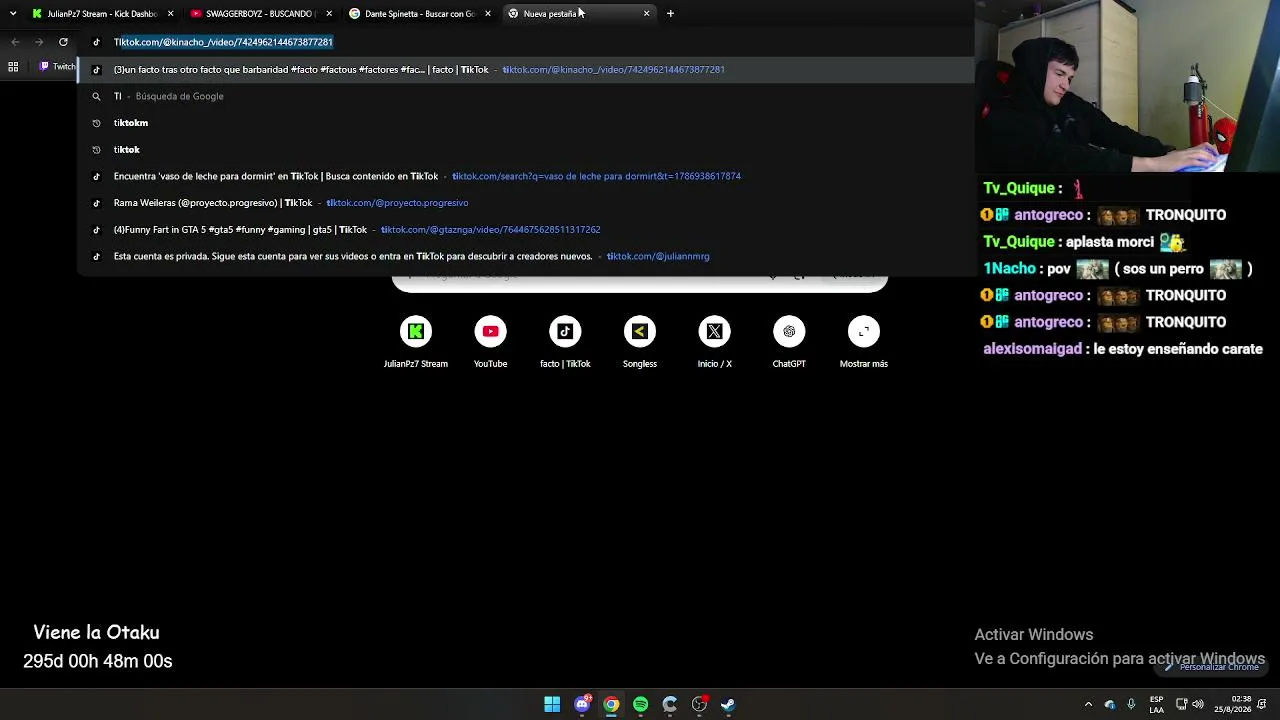Open a new tab with the plus button
The width and height of the screenshot is (1280, 720).
(670, 14)
